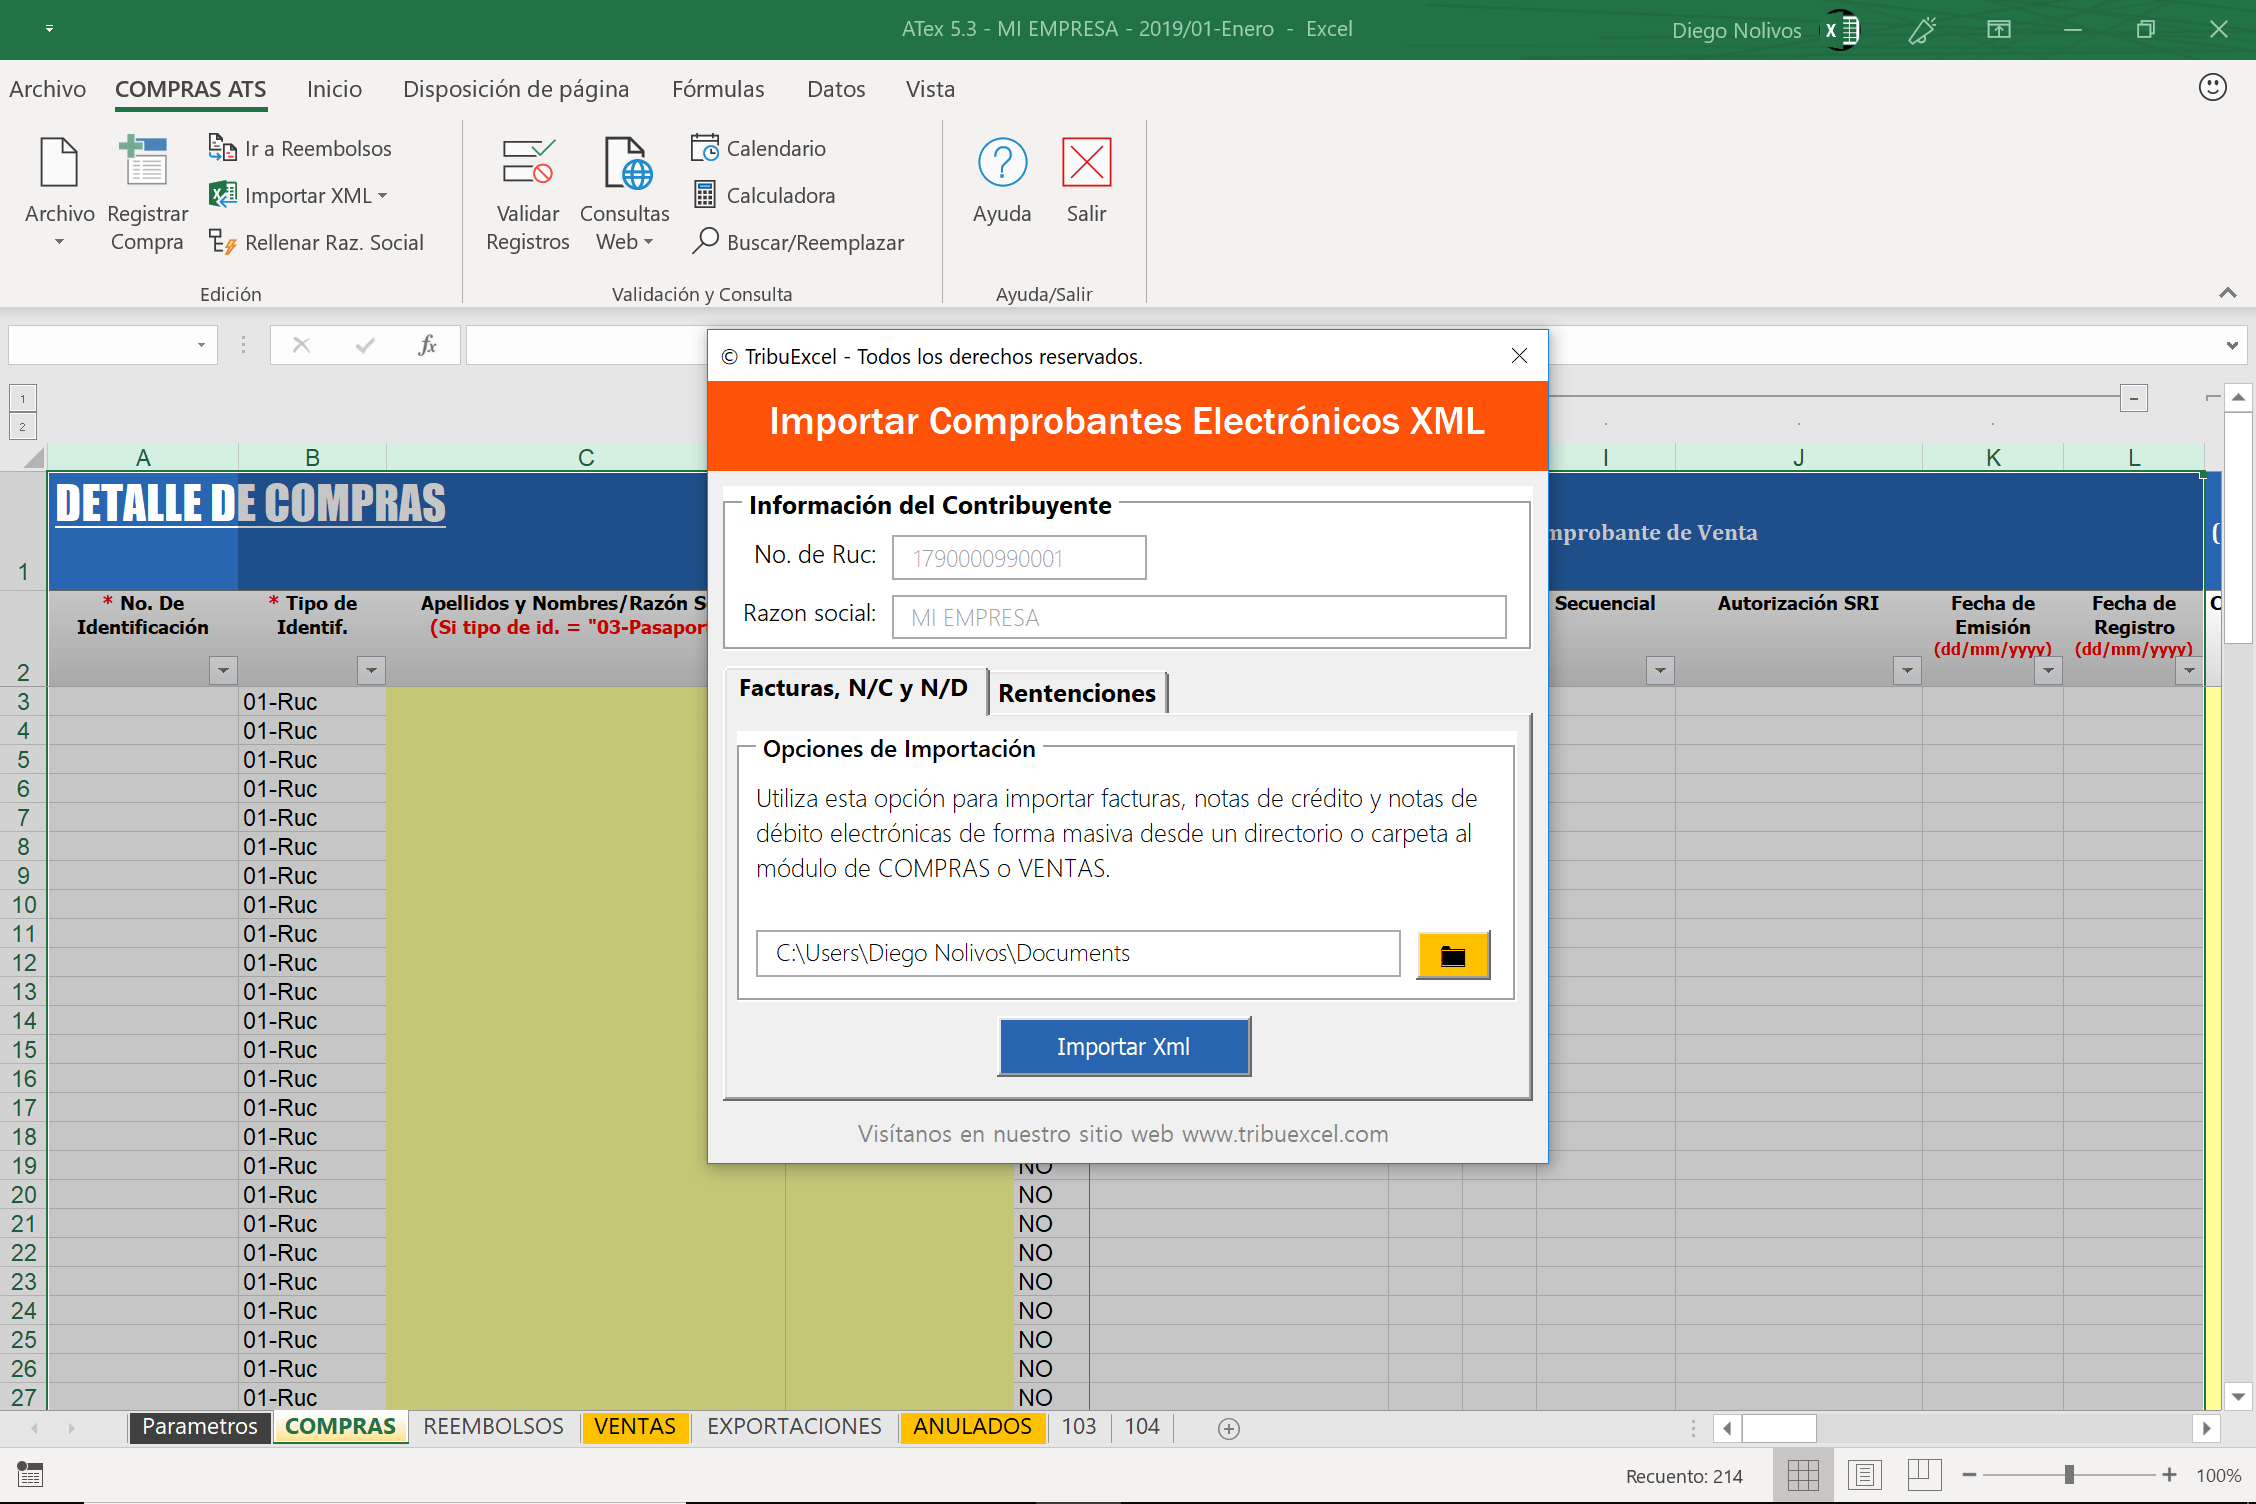Image resolution: width=2256 pixels, height=1504 pixels.
Task: Cancel formula entry X icon
Action: 301,345
